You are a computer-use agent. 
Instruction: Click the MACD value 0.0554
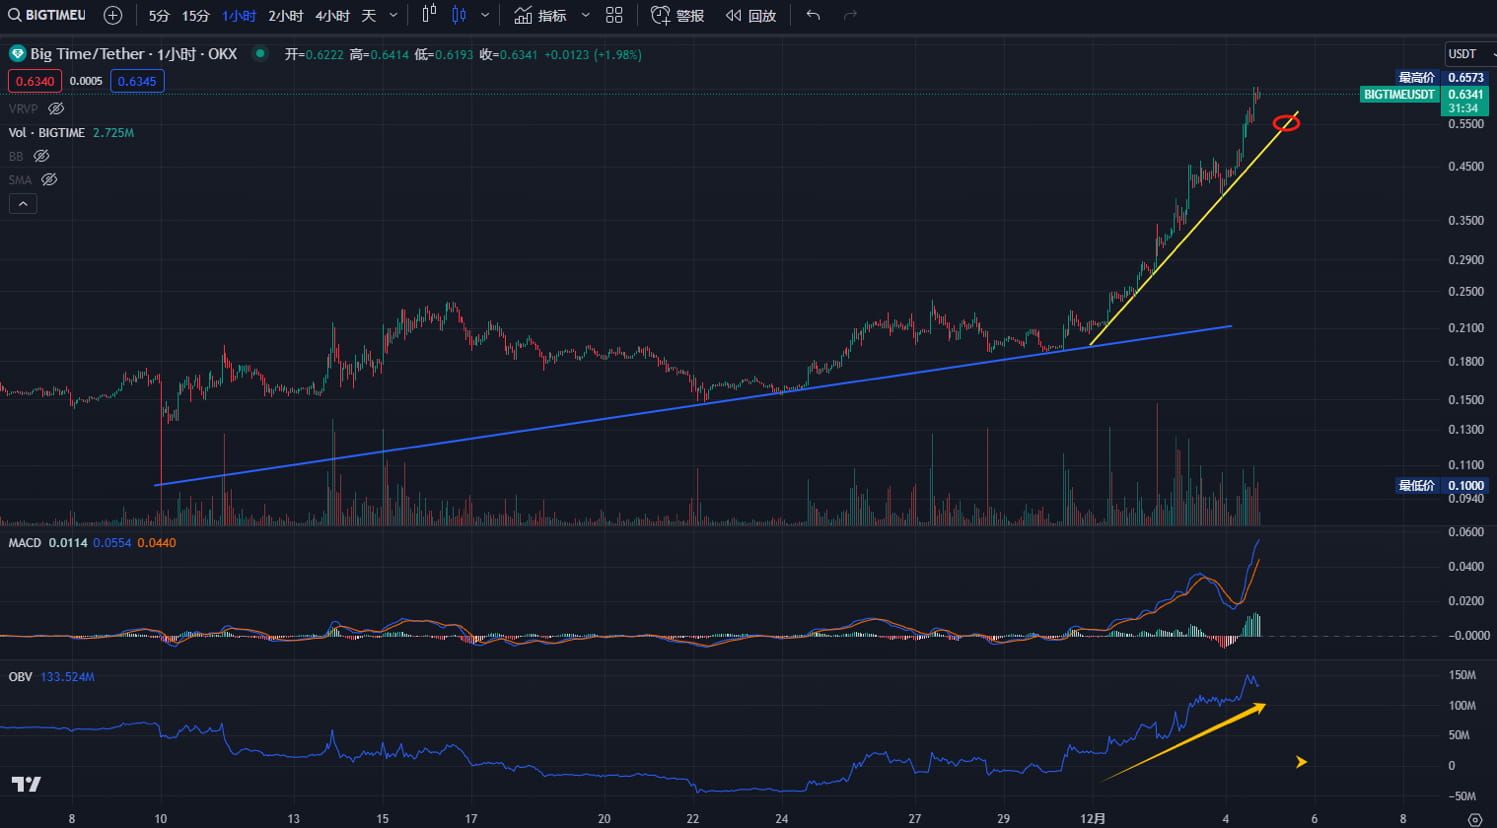[112, 542]
